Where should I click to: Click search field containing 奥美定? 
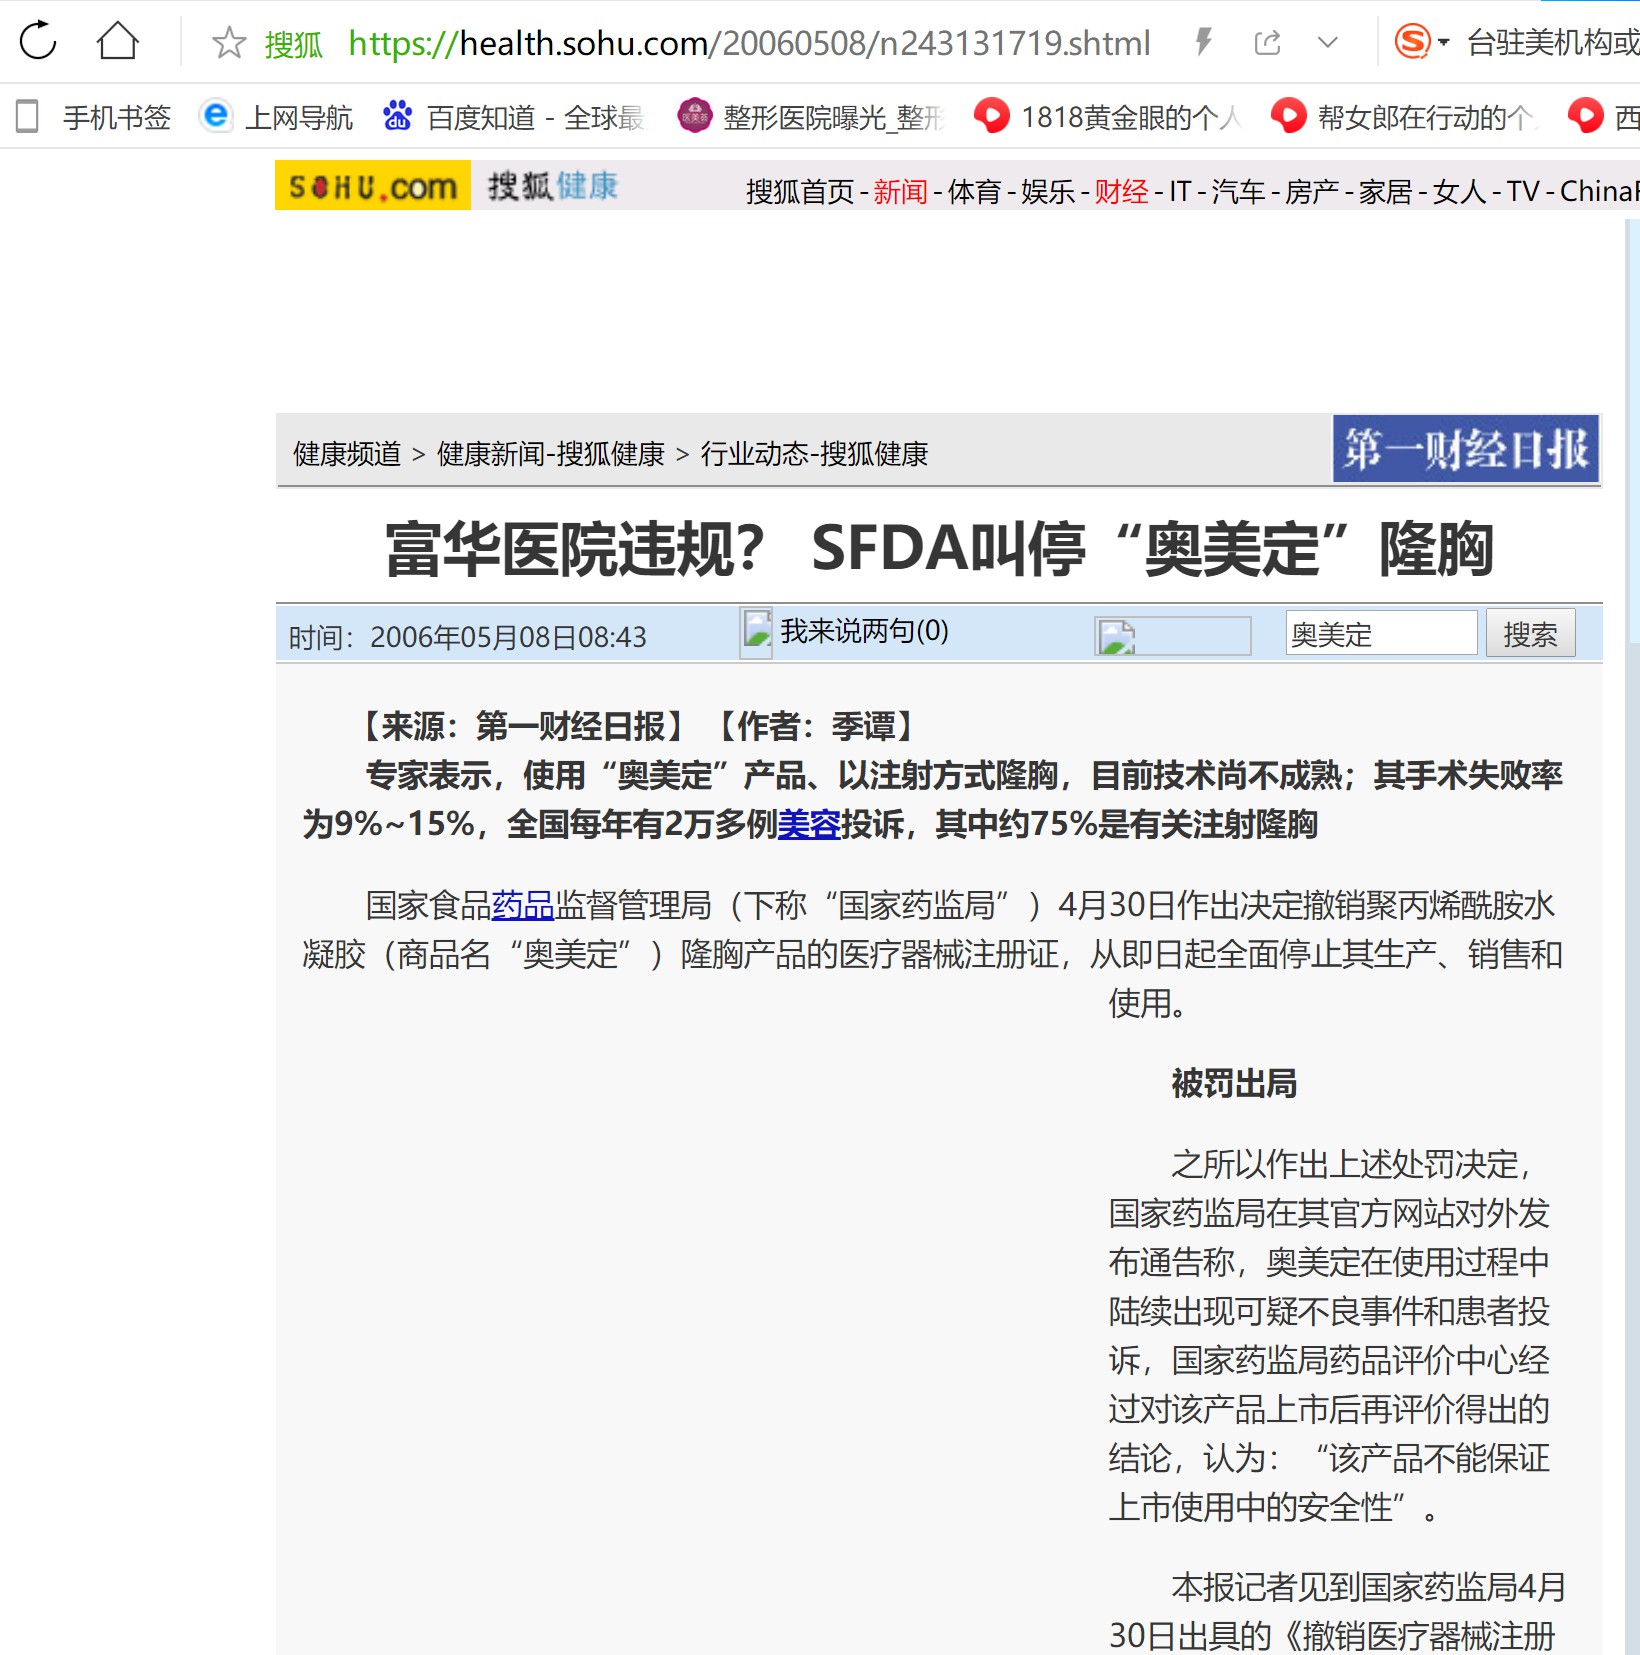pyautogui.click(x=1381, y=633)
